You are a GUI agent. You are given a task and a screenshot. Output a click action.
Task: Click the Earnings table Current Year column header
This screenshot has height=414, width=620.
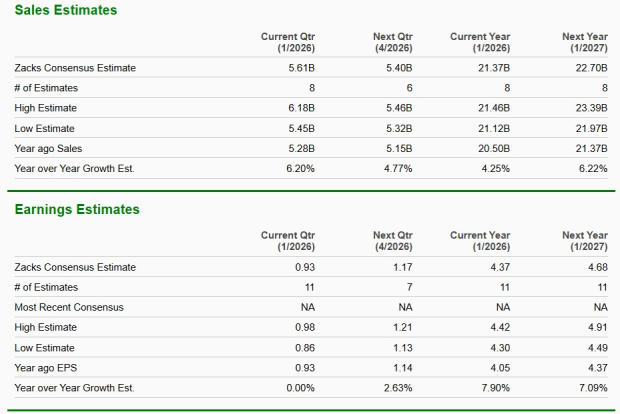(x=482, y=241)
